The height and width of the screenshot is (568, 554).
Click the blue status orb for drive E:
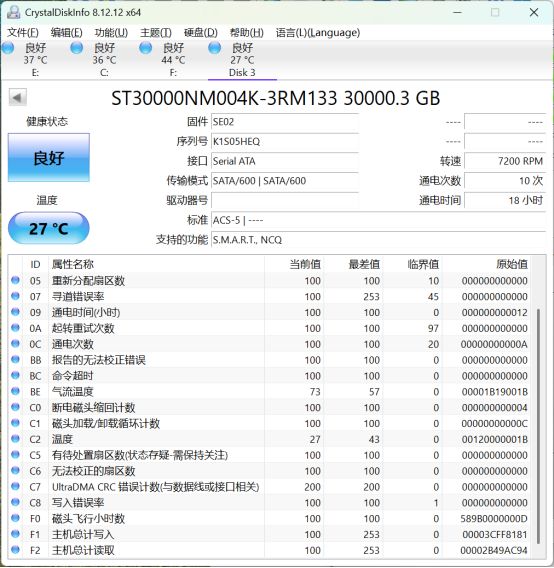(x=8, y=48)
